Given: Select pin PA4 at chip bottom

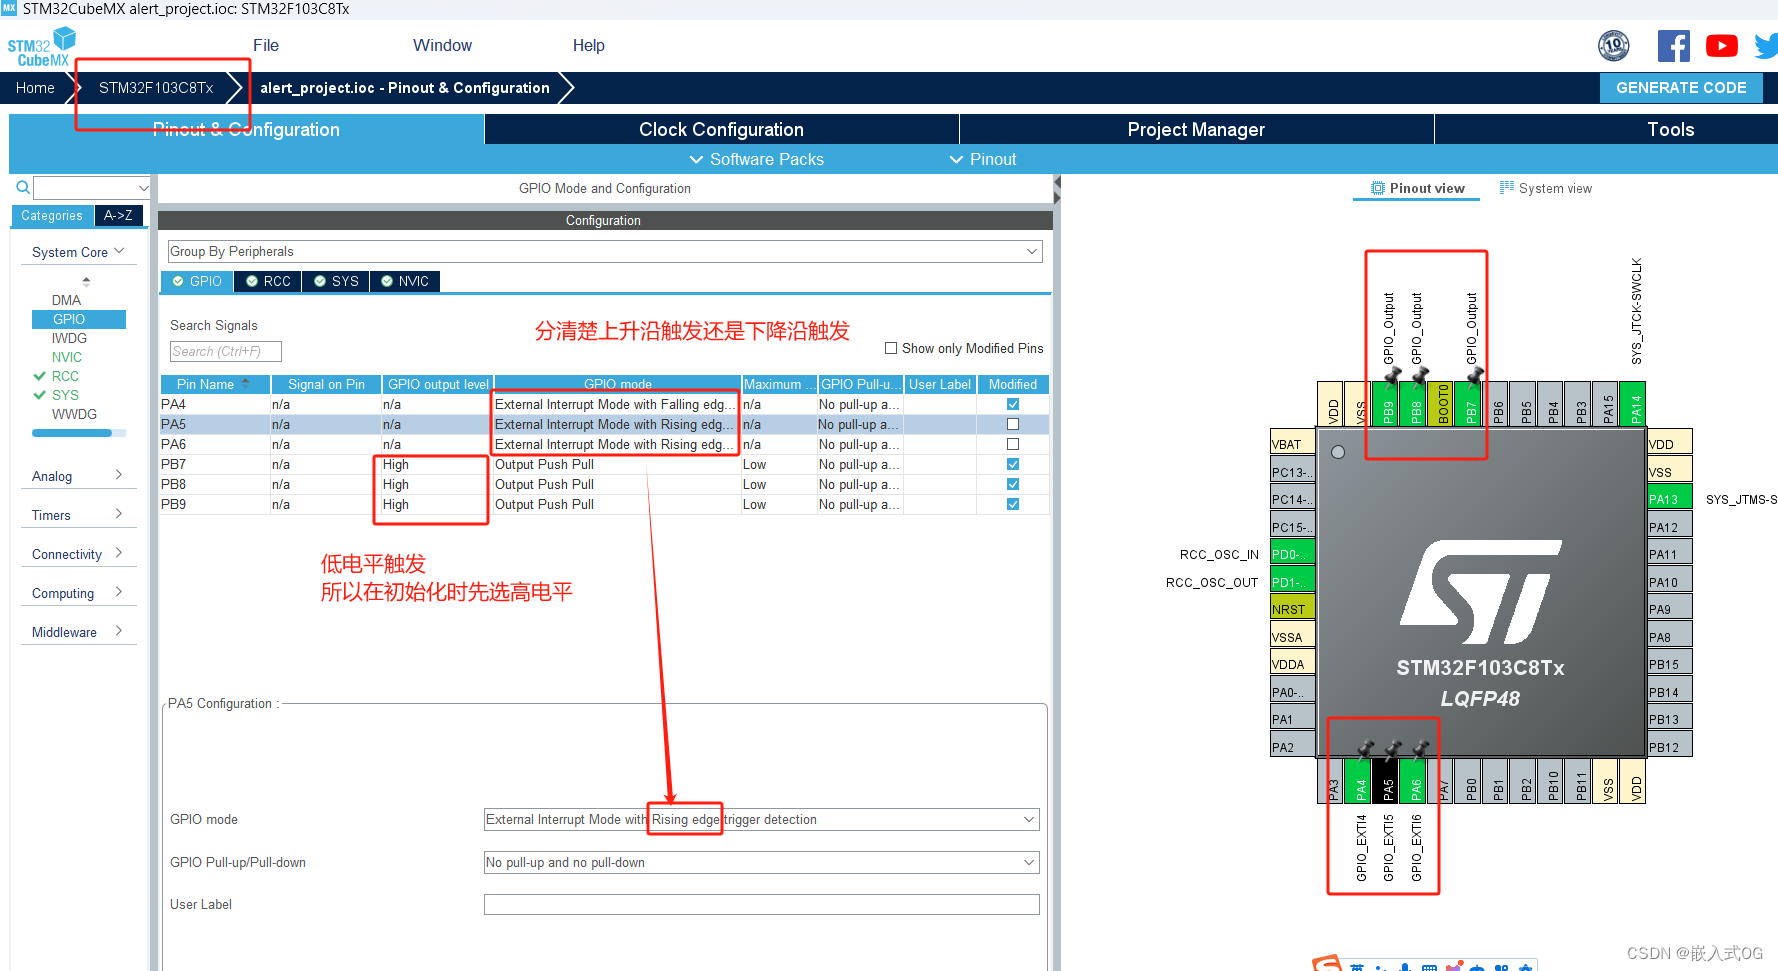Looking at the screenshot, I should coord(1360,781).
